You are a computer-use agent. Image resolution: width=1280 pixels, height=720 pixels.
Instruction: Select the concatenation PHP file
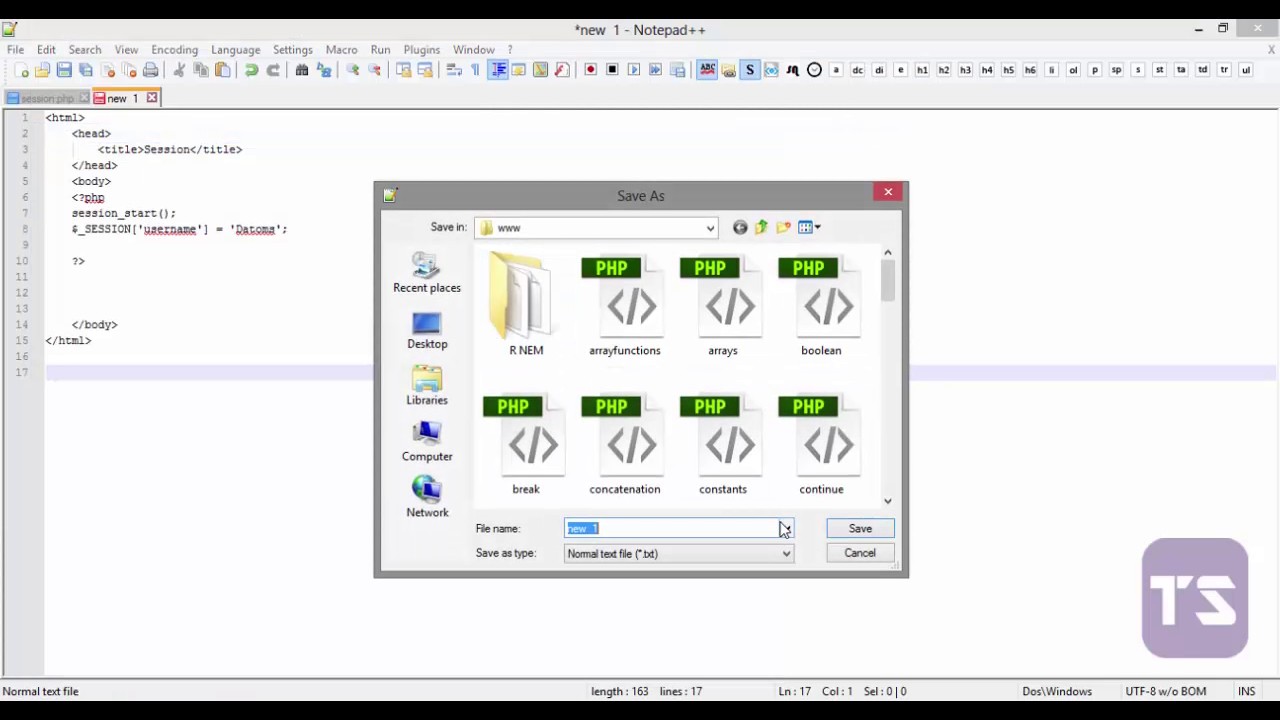coord(625,445)
